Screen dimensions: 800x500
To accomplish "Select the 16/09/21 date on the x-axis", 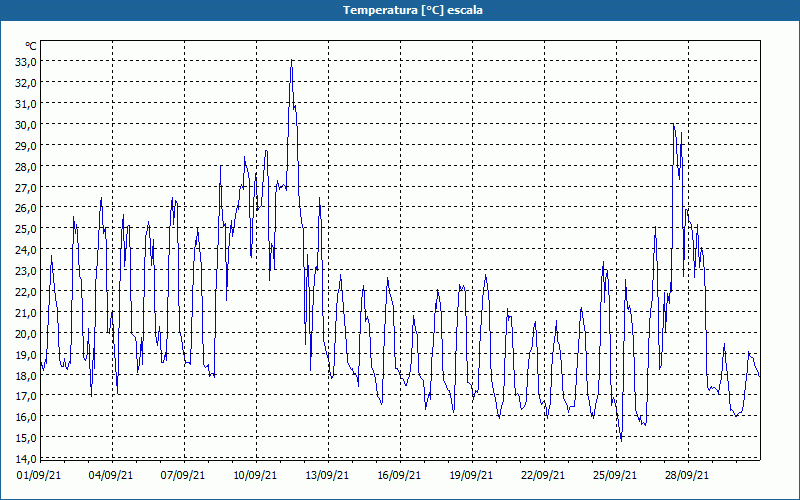I will (400, 476).
